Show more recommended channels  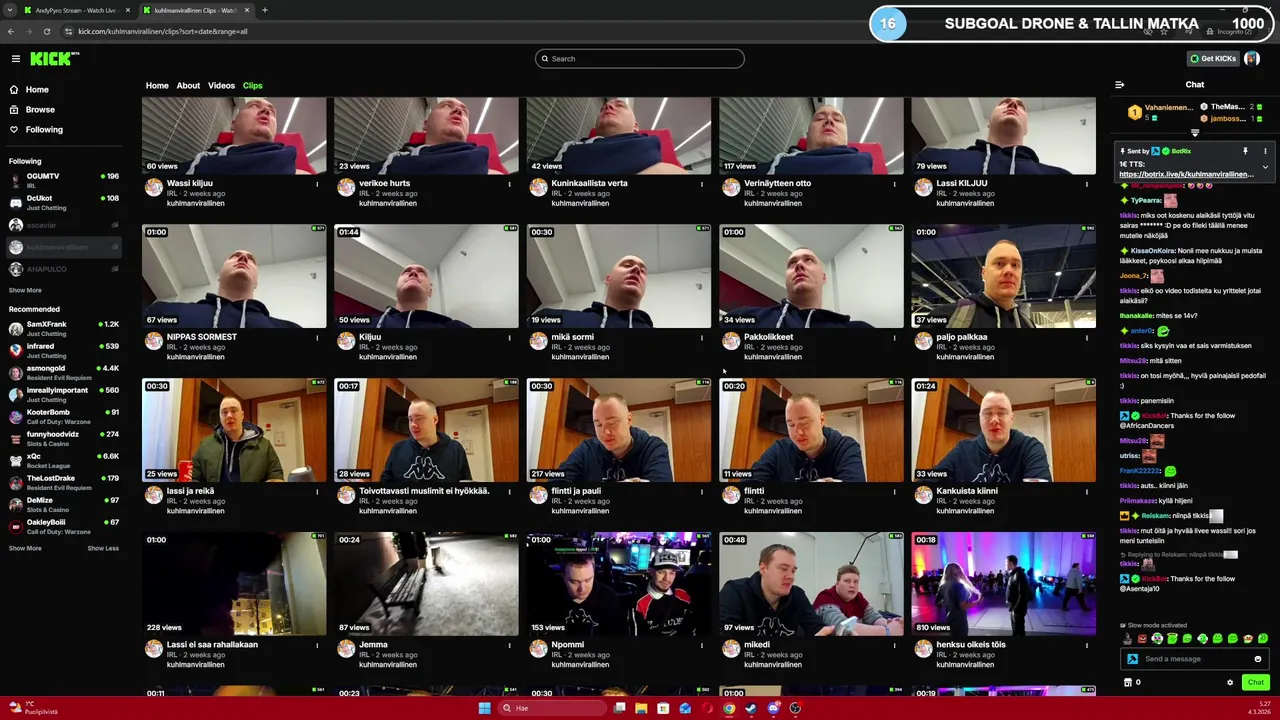tap(25, 548)
